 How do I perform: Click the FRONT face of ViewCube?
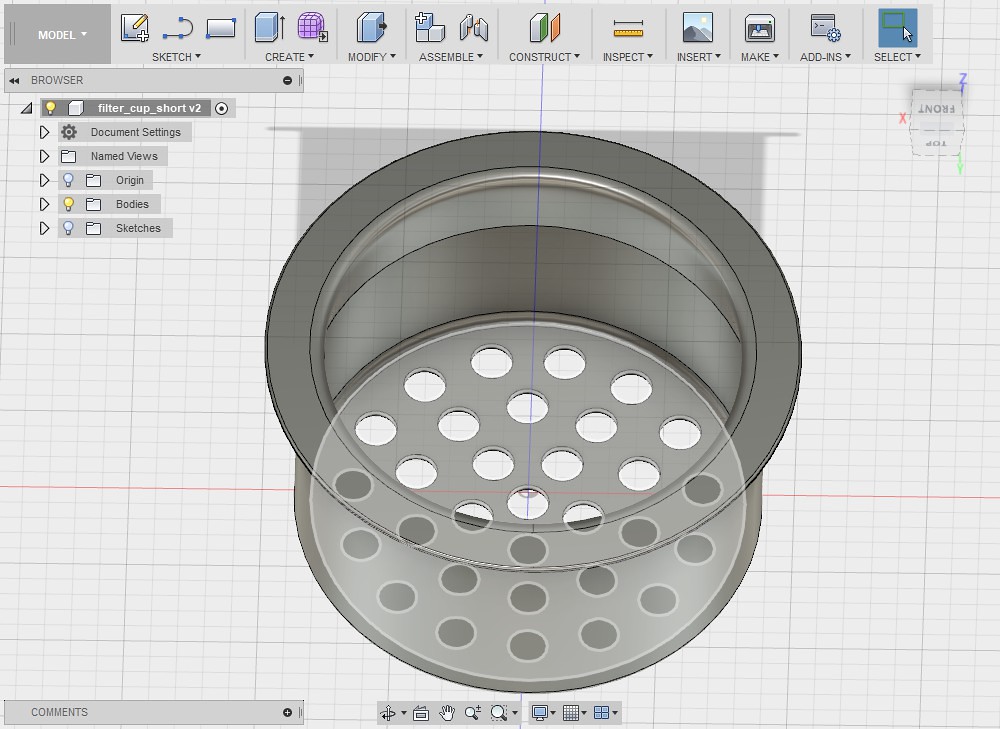point(936,109)
